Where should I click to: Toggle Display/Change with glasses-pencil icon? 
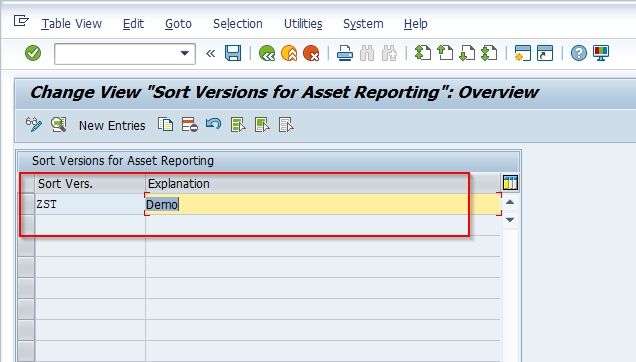(x=34, y=125)
